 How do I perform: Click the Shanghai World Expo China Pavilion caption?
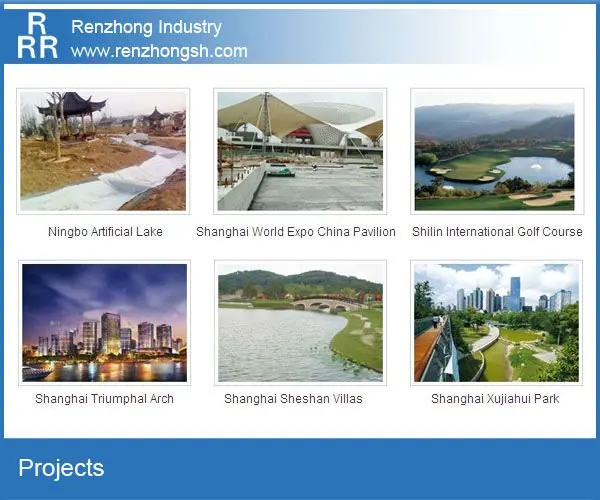coord(296,232)
